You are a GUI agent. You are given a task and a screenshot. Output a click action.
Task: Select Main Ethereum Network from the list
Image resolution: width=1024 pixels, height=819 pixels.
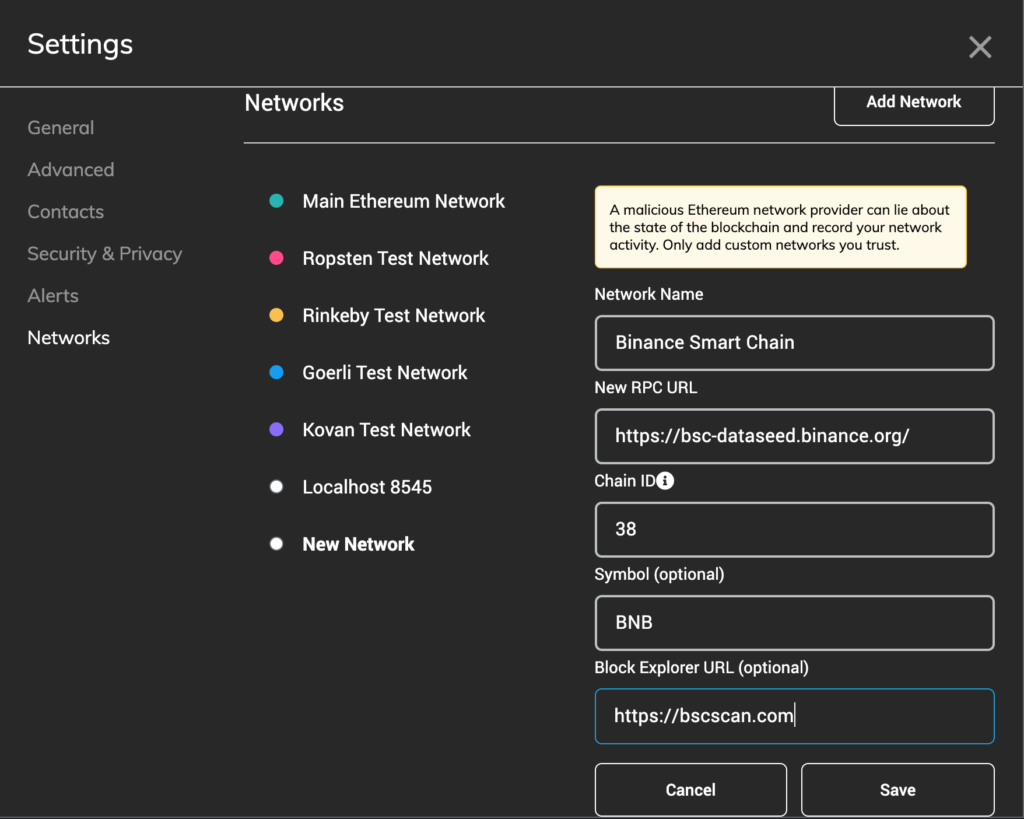pos(404,201)
